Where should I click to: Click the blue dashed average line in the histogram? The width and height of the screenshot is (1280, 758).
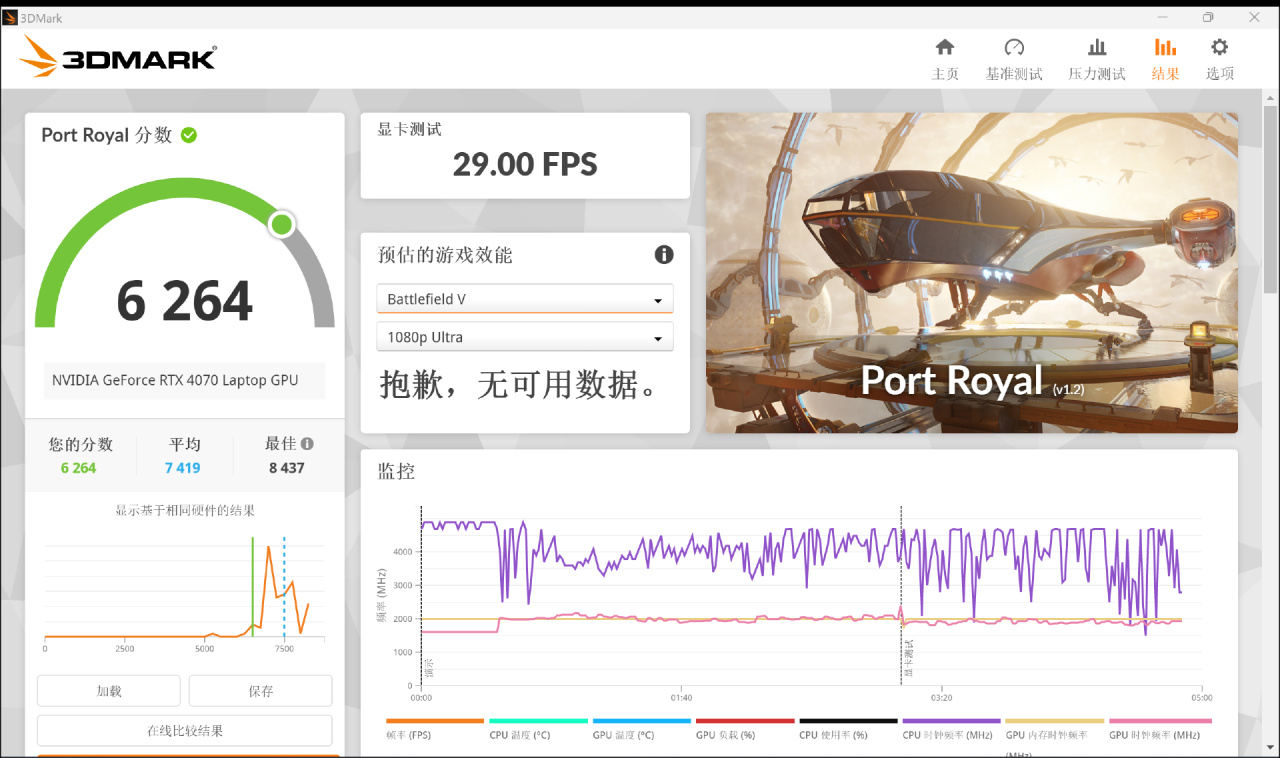point(284,587)
